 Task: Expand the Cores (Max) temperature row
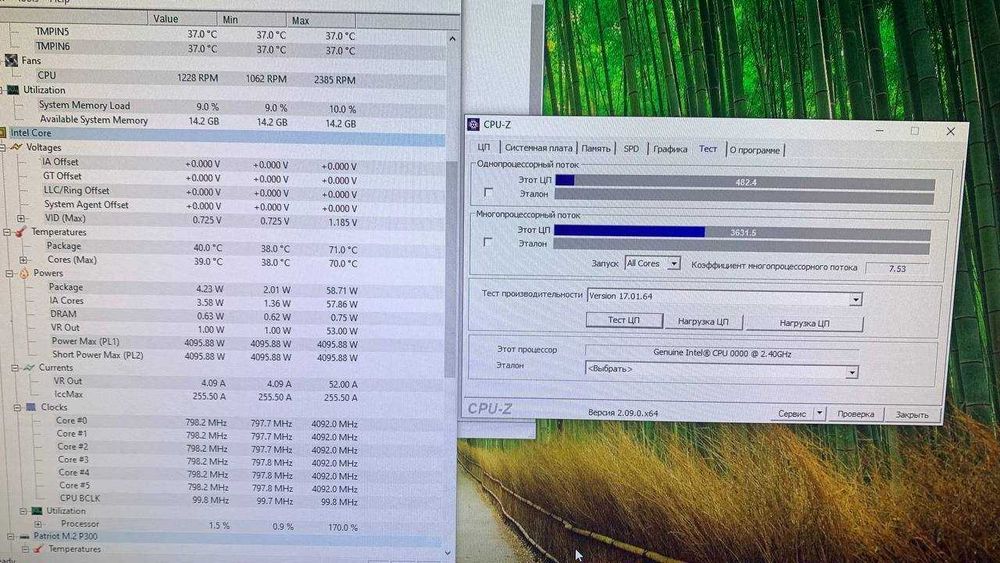(24, 260)
